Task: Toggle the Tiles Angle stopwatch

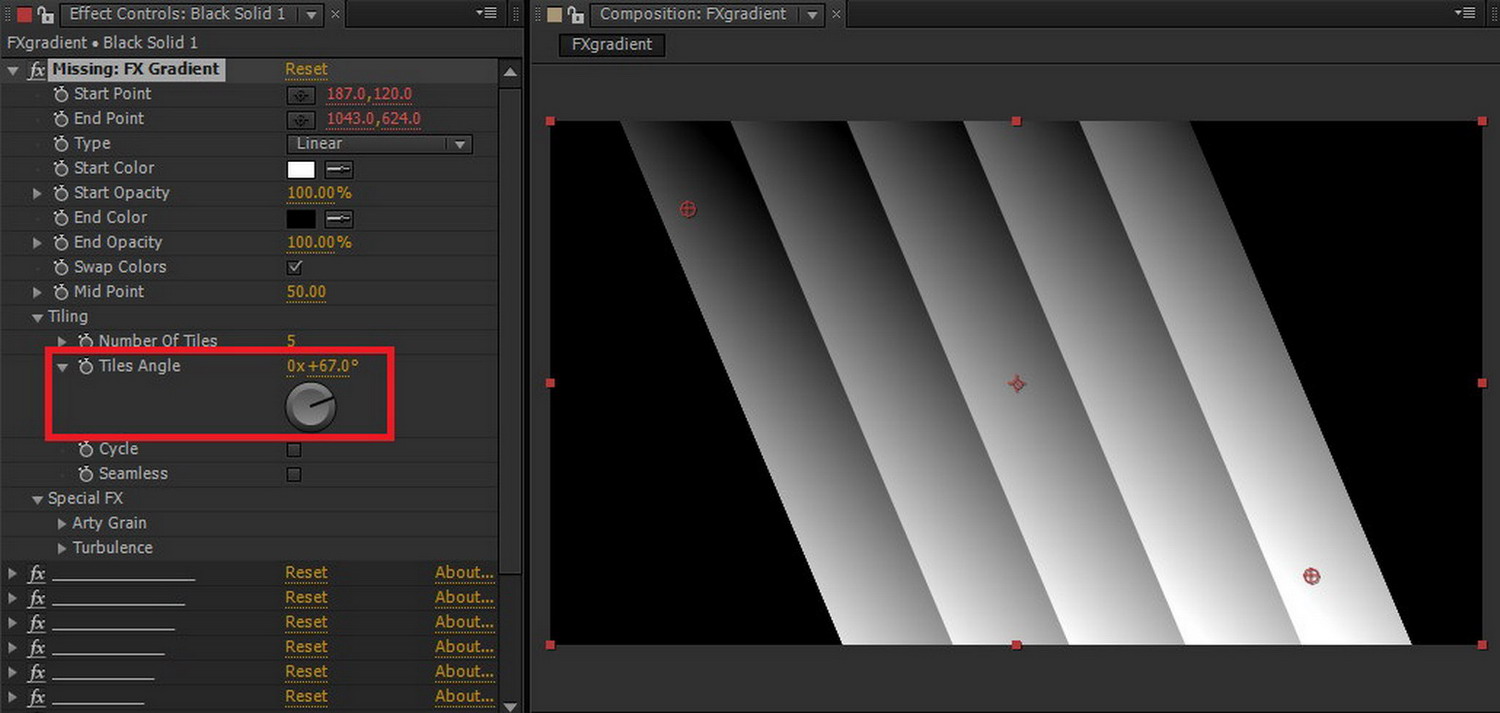Action: pos(86,367)
